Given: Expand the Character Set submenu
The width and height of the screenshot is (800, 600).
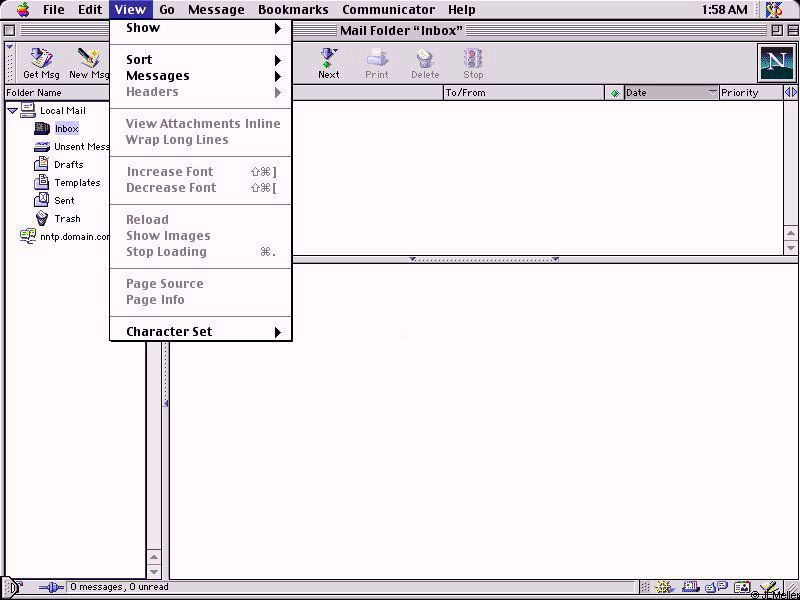Looking at the screenshot, I should (200, 332).
